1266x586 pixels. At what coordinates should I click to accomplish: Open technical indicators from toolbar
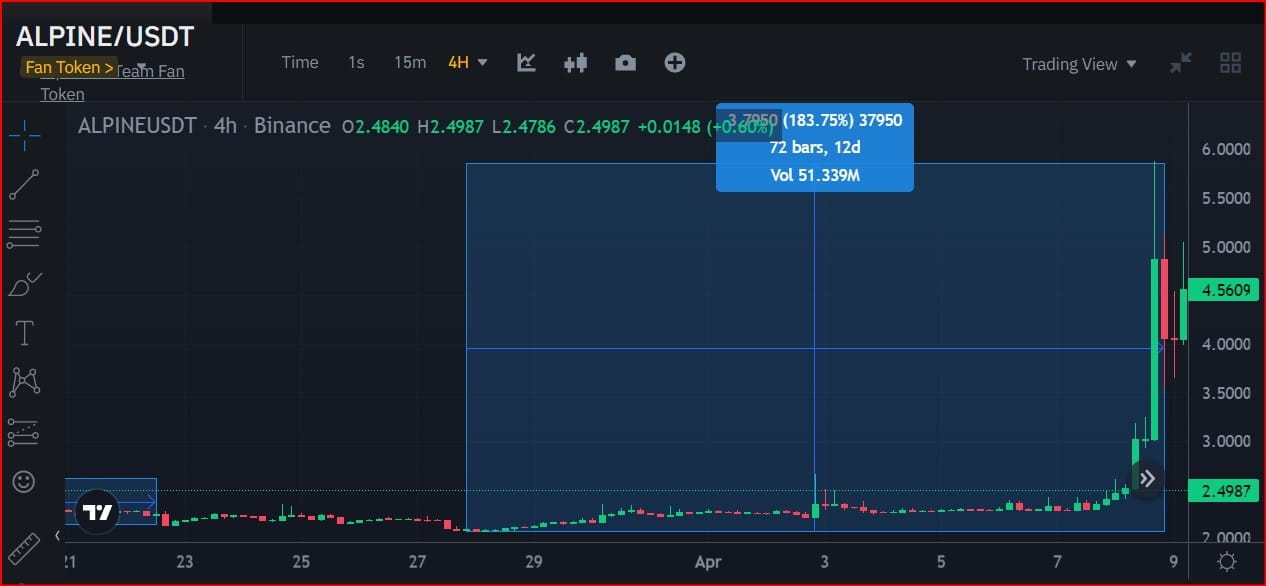(x=526, y=62)
